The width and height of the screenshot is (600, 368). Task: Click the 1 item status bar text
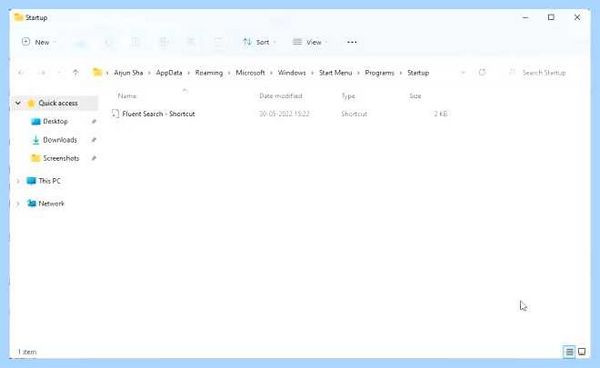pos(27,352)
